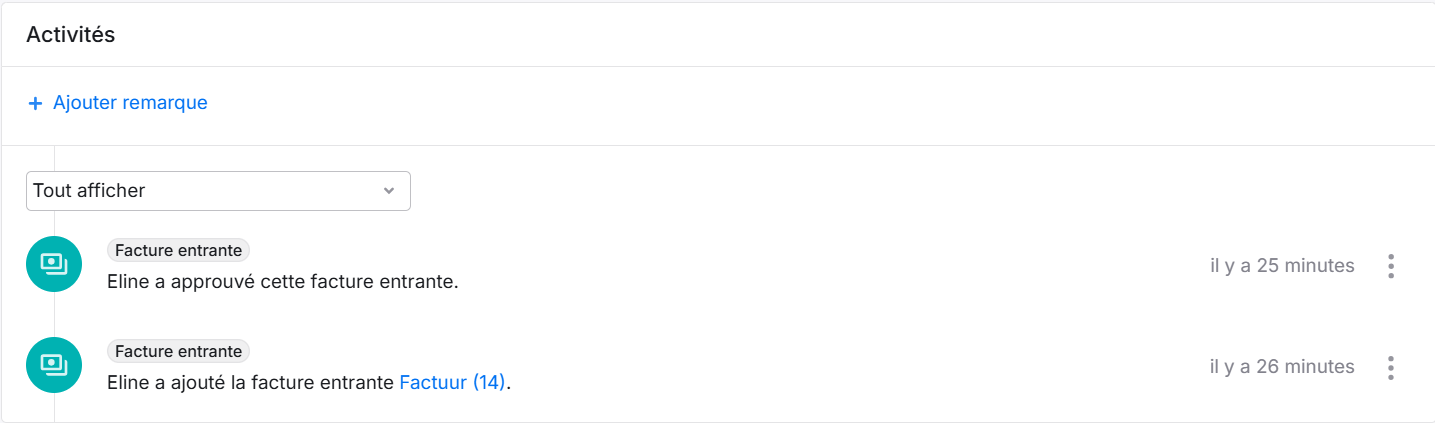Click the teal invoice icon for added entry
Image resolution: width=1435 pixels, height=423 pixels.
click(53, 365)
